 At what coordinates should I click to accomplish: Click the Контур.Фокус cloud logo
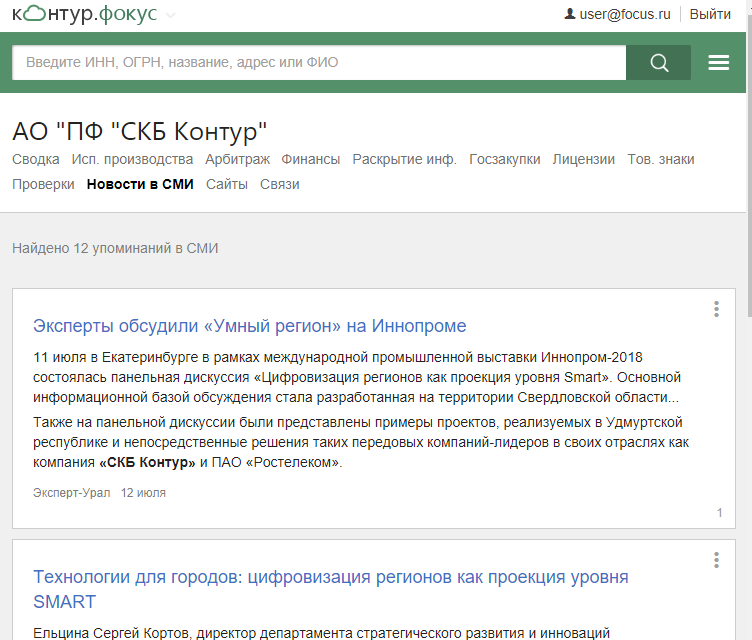[84, 14]
